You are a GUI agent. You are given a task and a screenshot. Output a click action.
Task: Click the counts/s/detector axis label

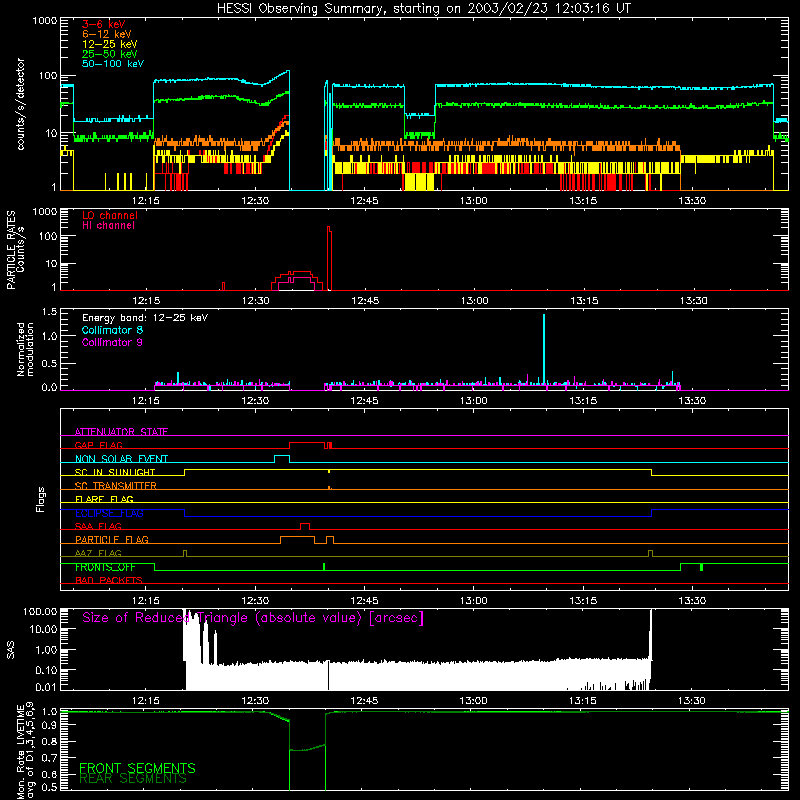click(21, 104)
